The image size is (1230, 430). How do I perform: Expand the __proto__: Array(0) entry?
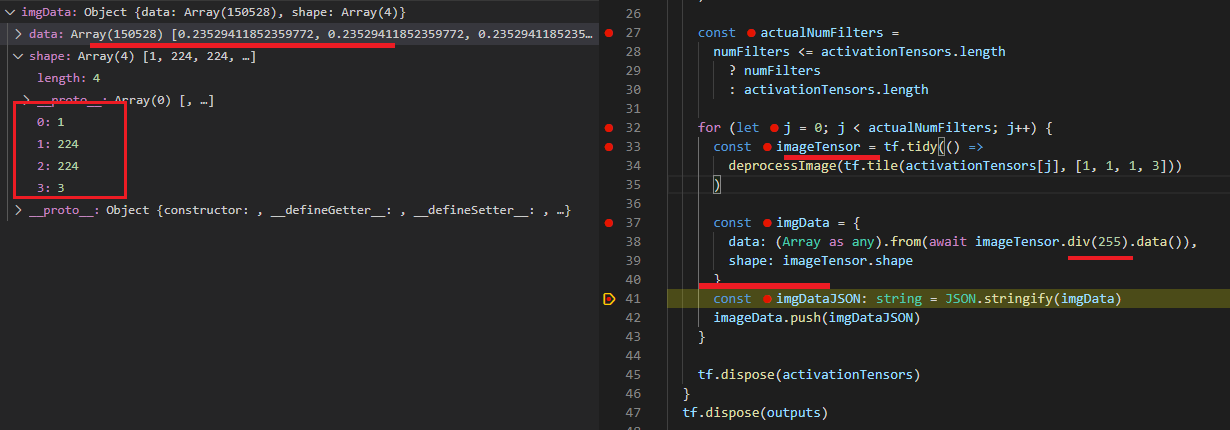(27, 100)
